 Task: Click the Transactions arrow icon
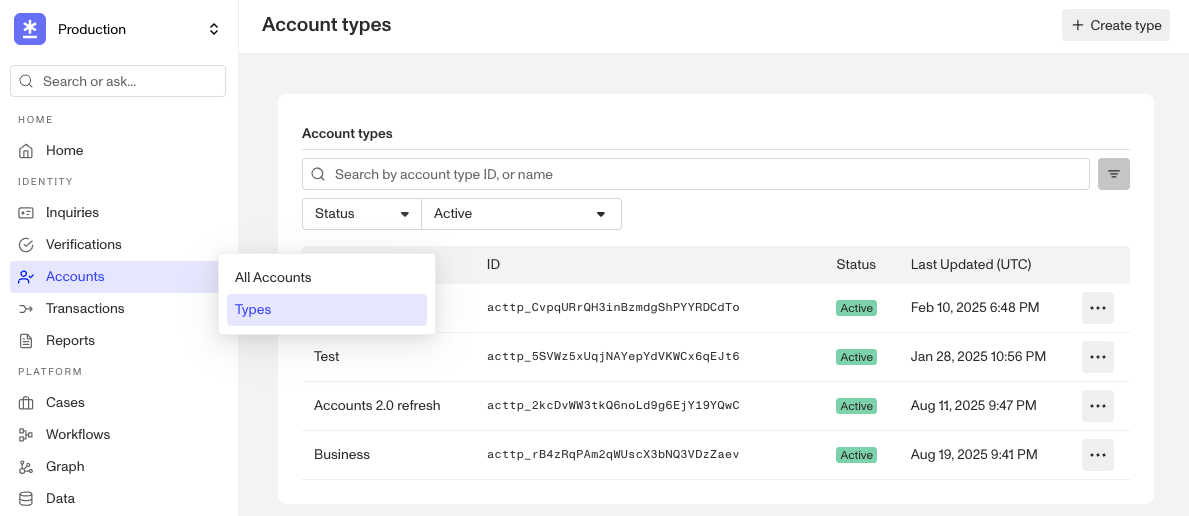pos(26,309)
